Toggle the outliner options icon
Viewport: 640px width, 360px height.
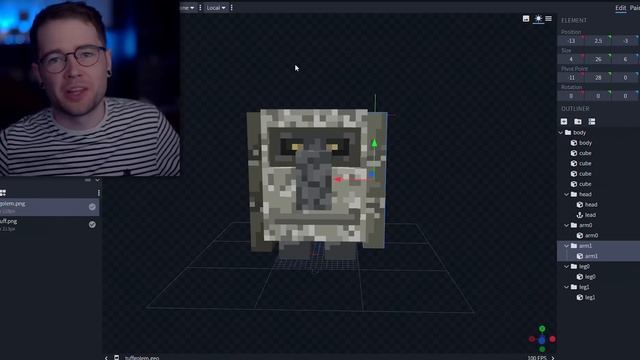coord(592,122)
